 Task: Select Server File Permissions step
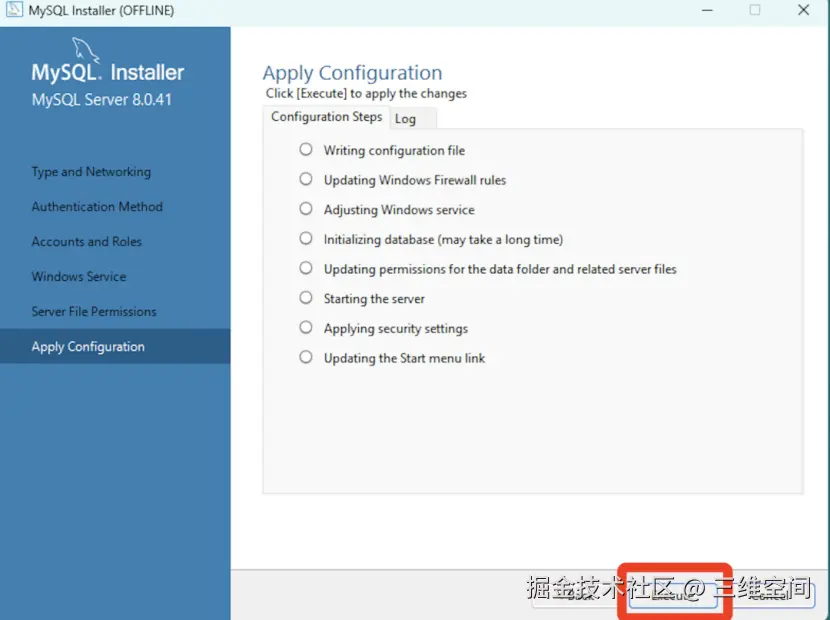pos(94,311)
